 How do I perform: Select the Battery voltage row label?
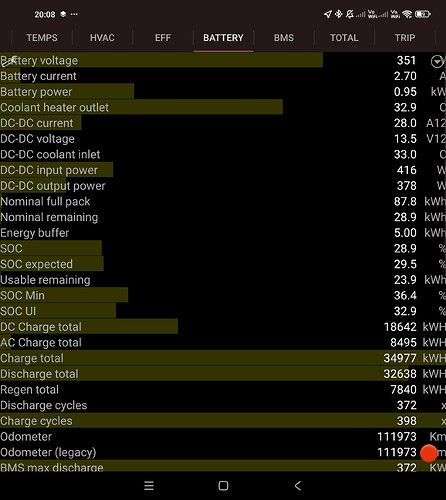pyautogui.click(x=39, y=61)
